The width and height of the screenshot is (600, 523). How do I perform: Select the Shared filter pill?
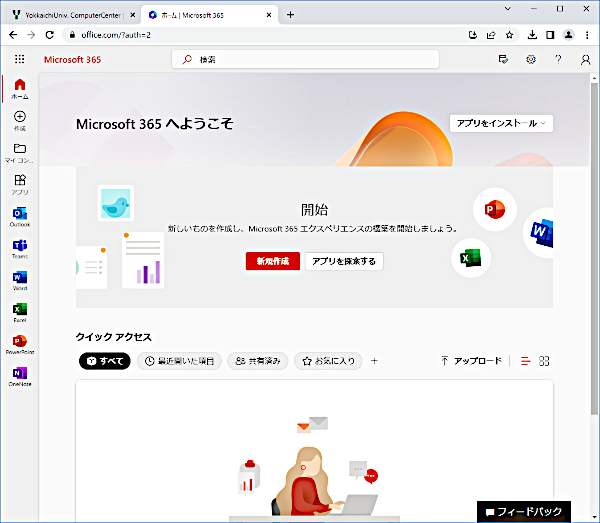pos(258,361)
